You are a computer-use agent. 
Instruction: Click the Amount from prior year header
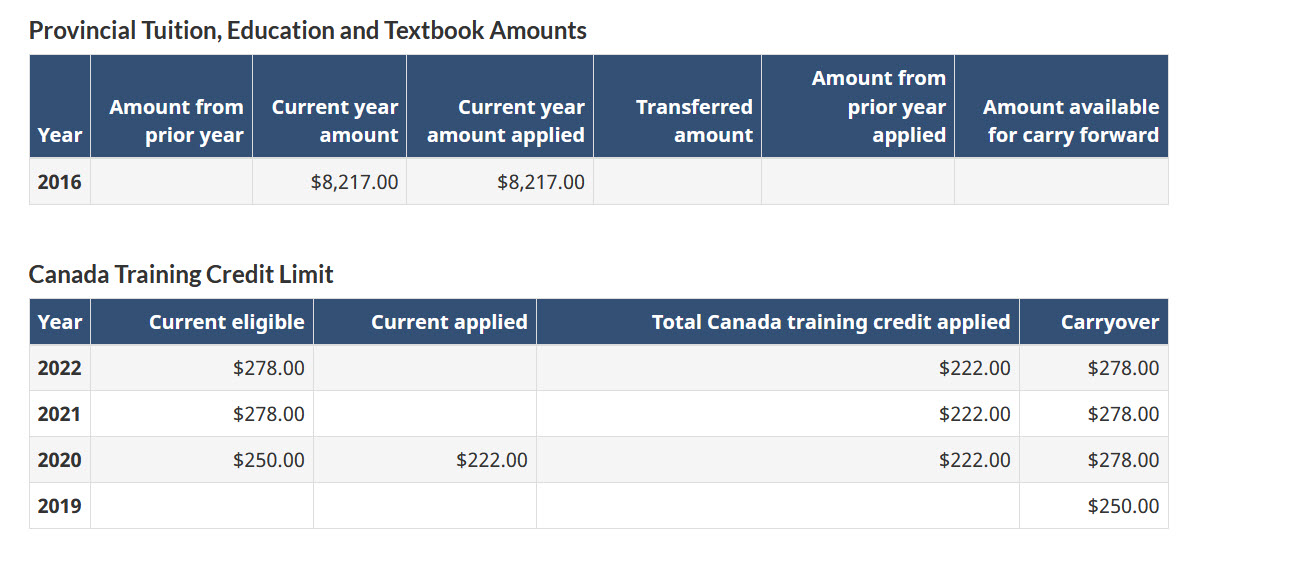point(171,107)
